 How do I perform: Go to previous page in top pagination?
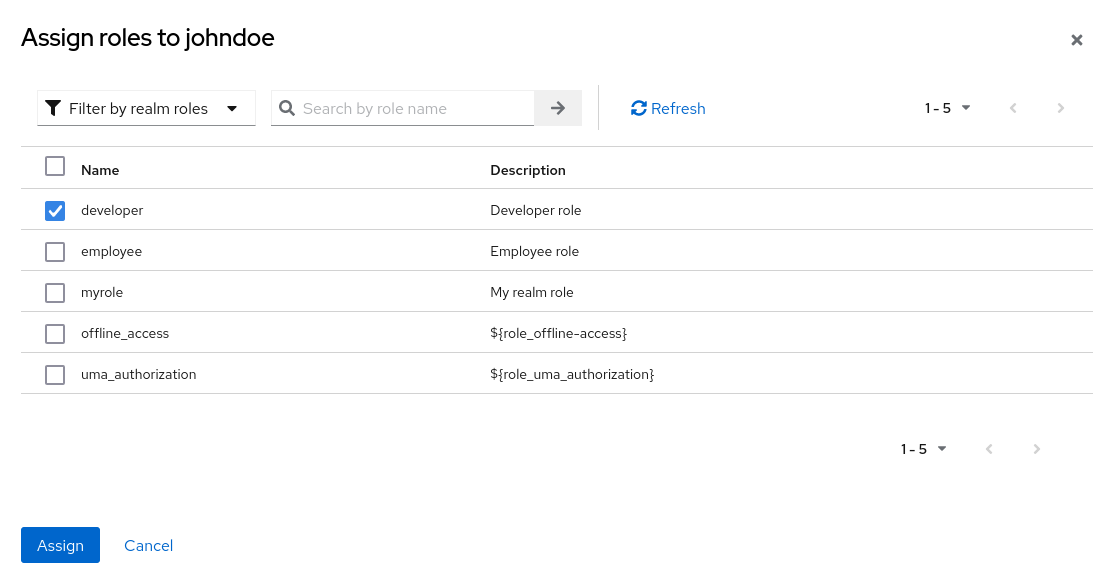[1013, 108]
